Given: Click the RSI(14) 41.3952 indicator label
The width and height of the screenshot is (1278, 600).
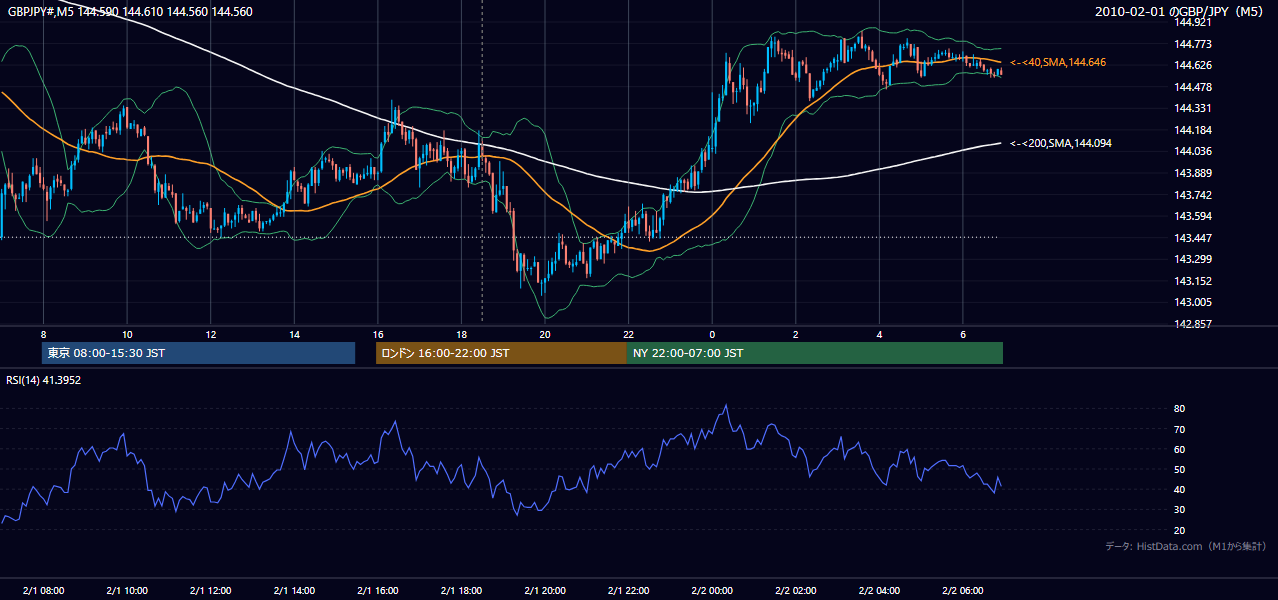Looking at the screenshot, I should [44, 380].
